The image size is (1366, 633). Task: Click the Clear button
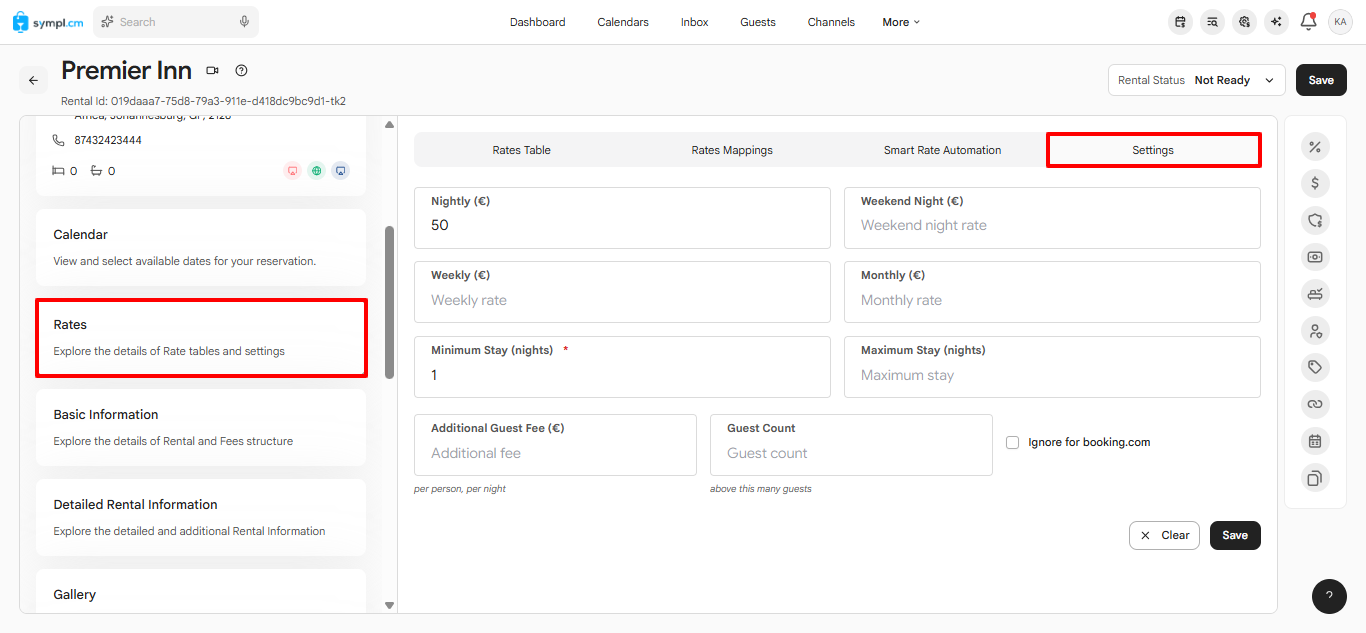1164,535
